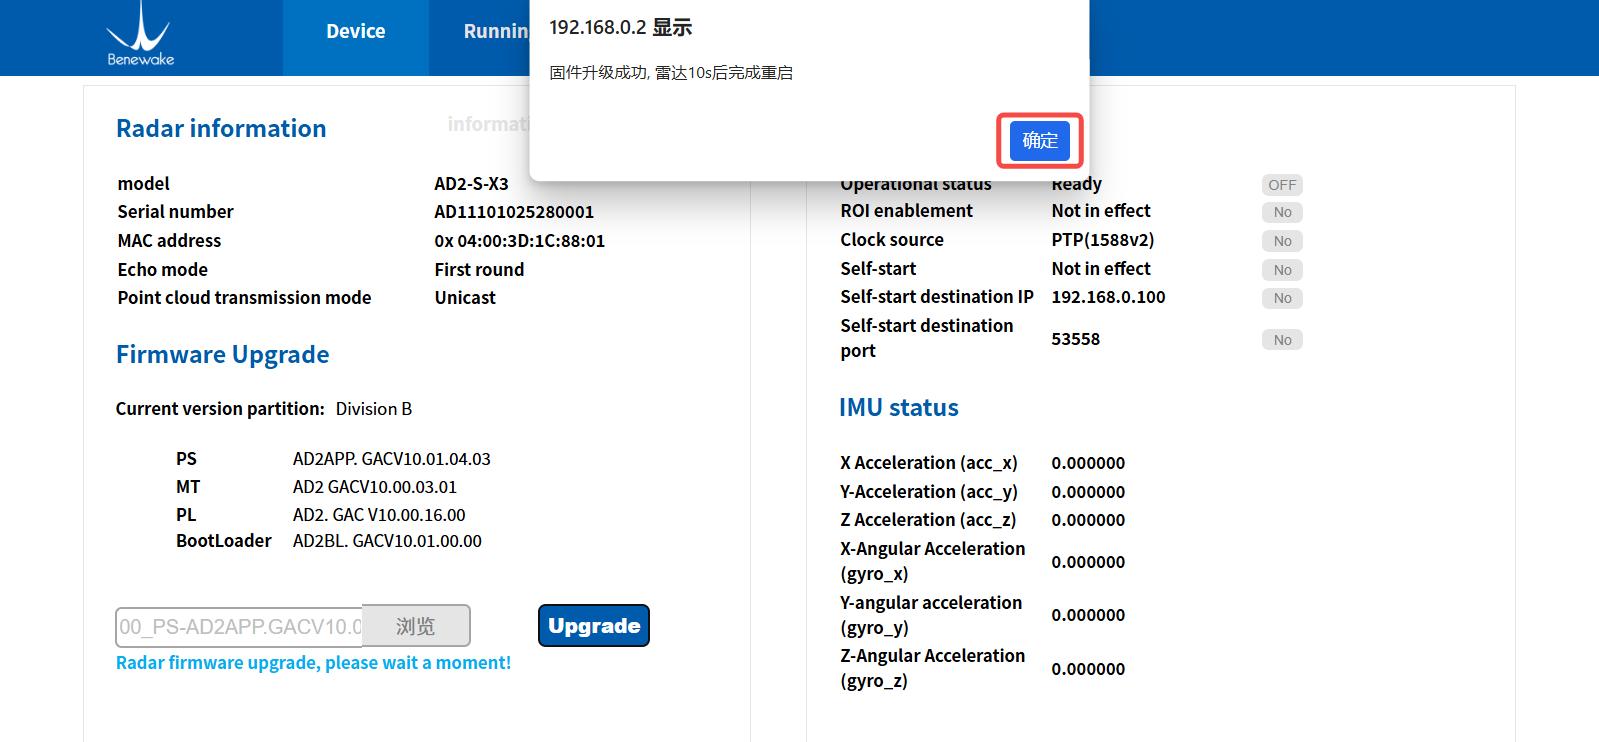Click the upgrade wait status message

click(x=313, y=662)
